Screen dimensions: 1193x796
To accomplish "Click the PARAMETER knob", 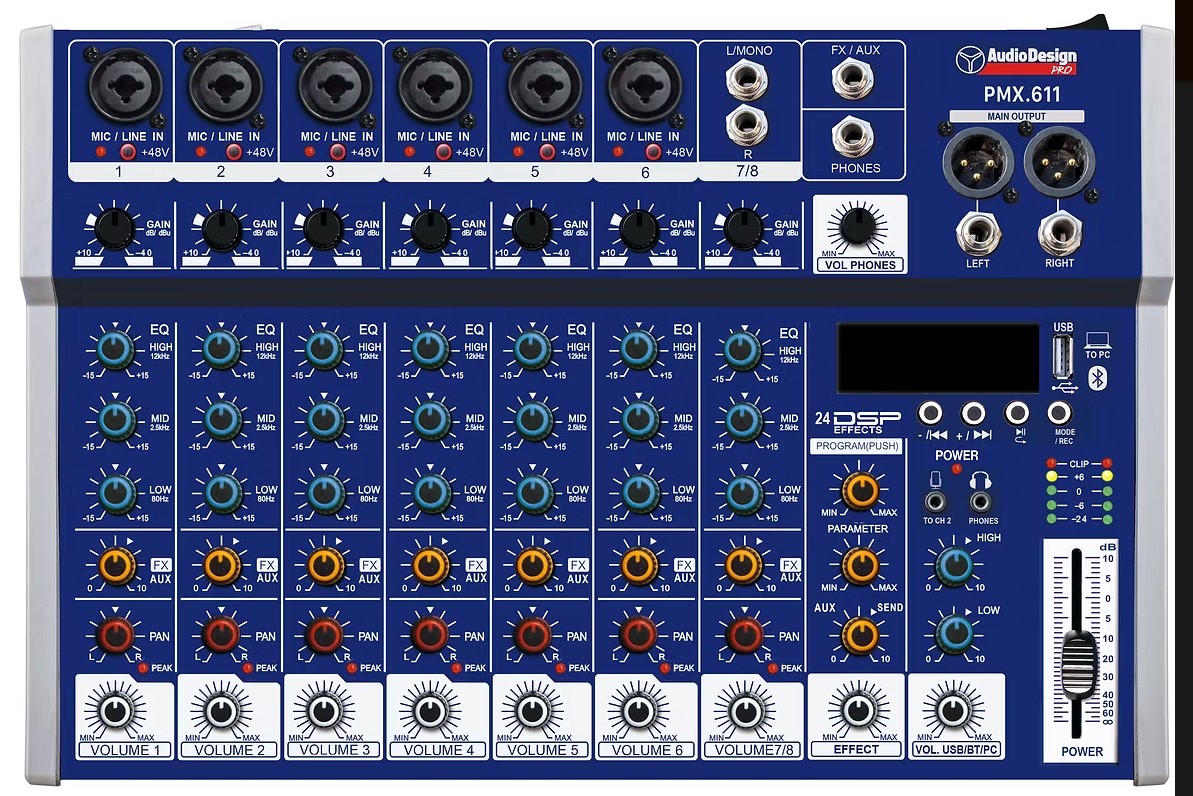I will coord(861,564).
